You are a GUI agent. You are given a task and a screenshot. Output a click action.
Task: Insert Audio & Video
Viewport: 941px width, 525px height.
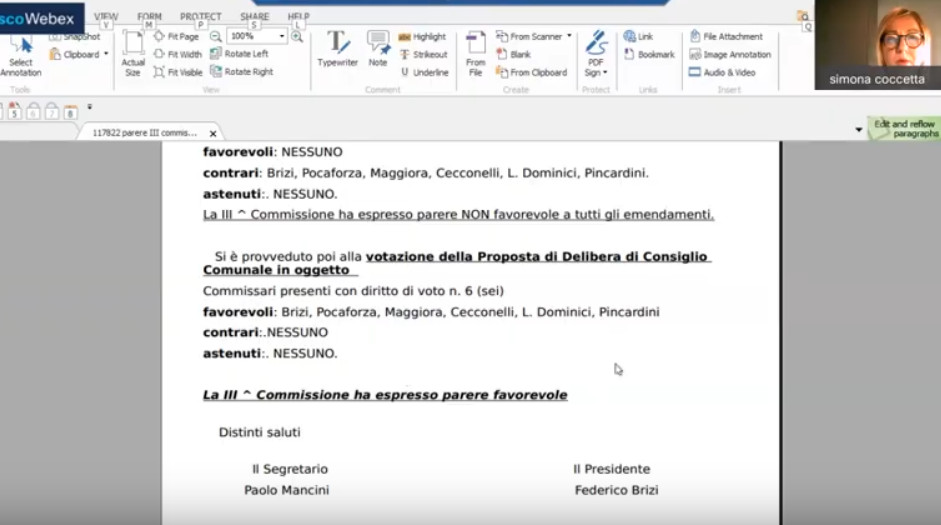722,73
